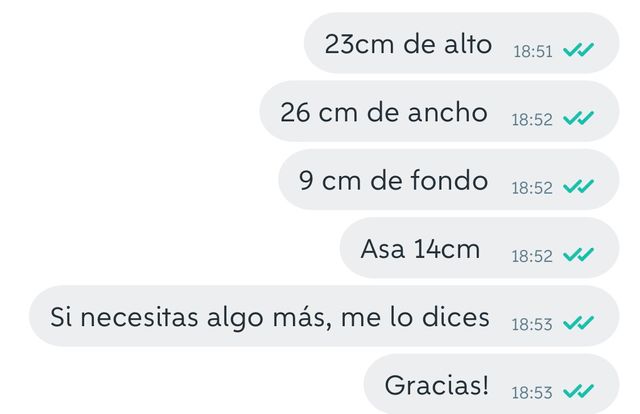Click read receipt checkmarks on '23cm de alto'
The image size is (640, 414).
(578, 50)
